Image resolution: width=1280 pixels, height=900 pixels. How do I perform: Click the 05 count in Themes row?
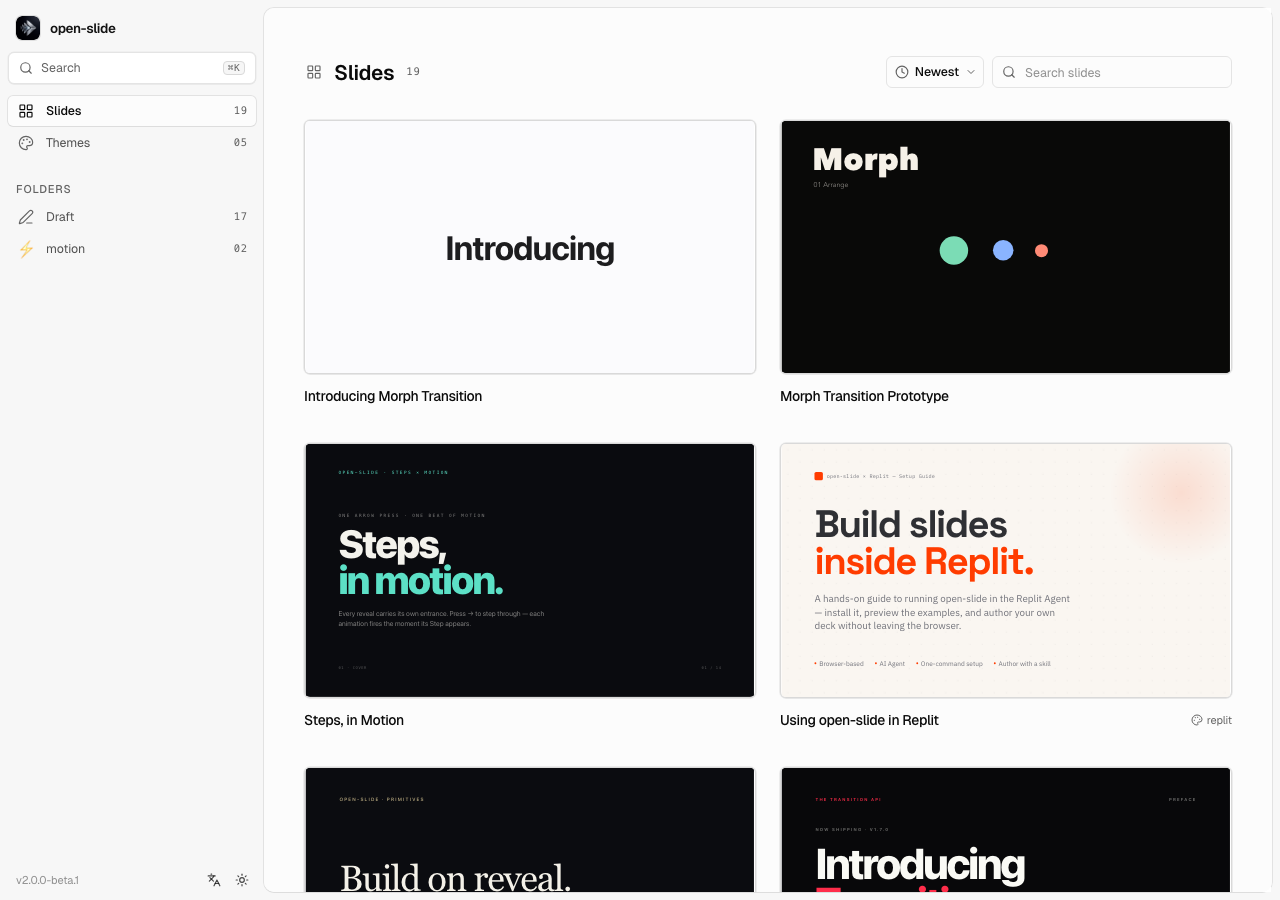click(240, 143)
